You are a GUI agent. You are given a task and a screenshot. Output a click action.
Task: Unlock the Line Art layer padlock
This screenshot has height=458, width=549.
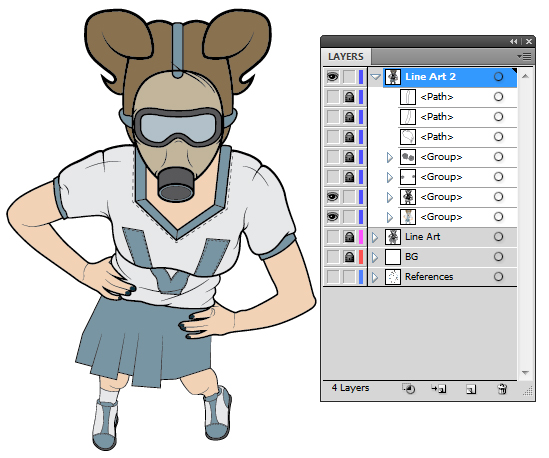pyautogui.click(x=349, y=237)
